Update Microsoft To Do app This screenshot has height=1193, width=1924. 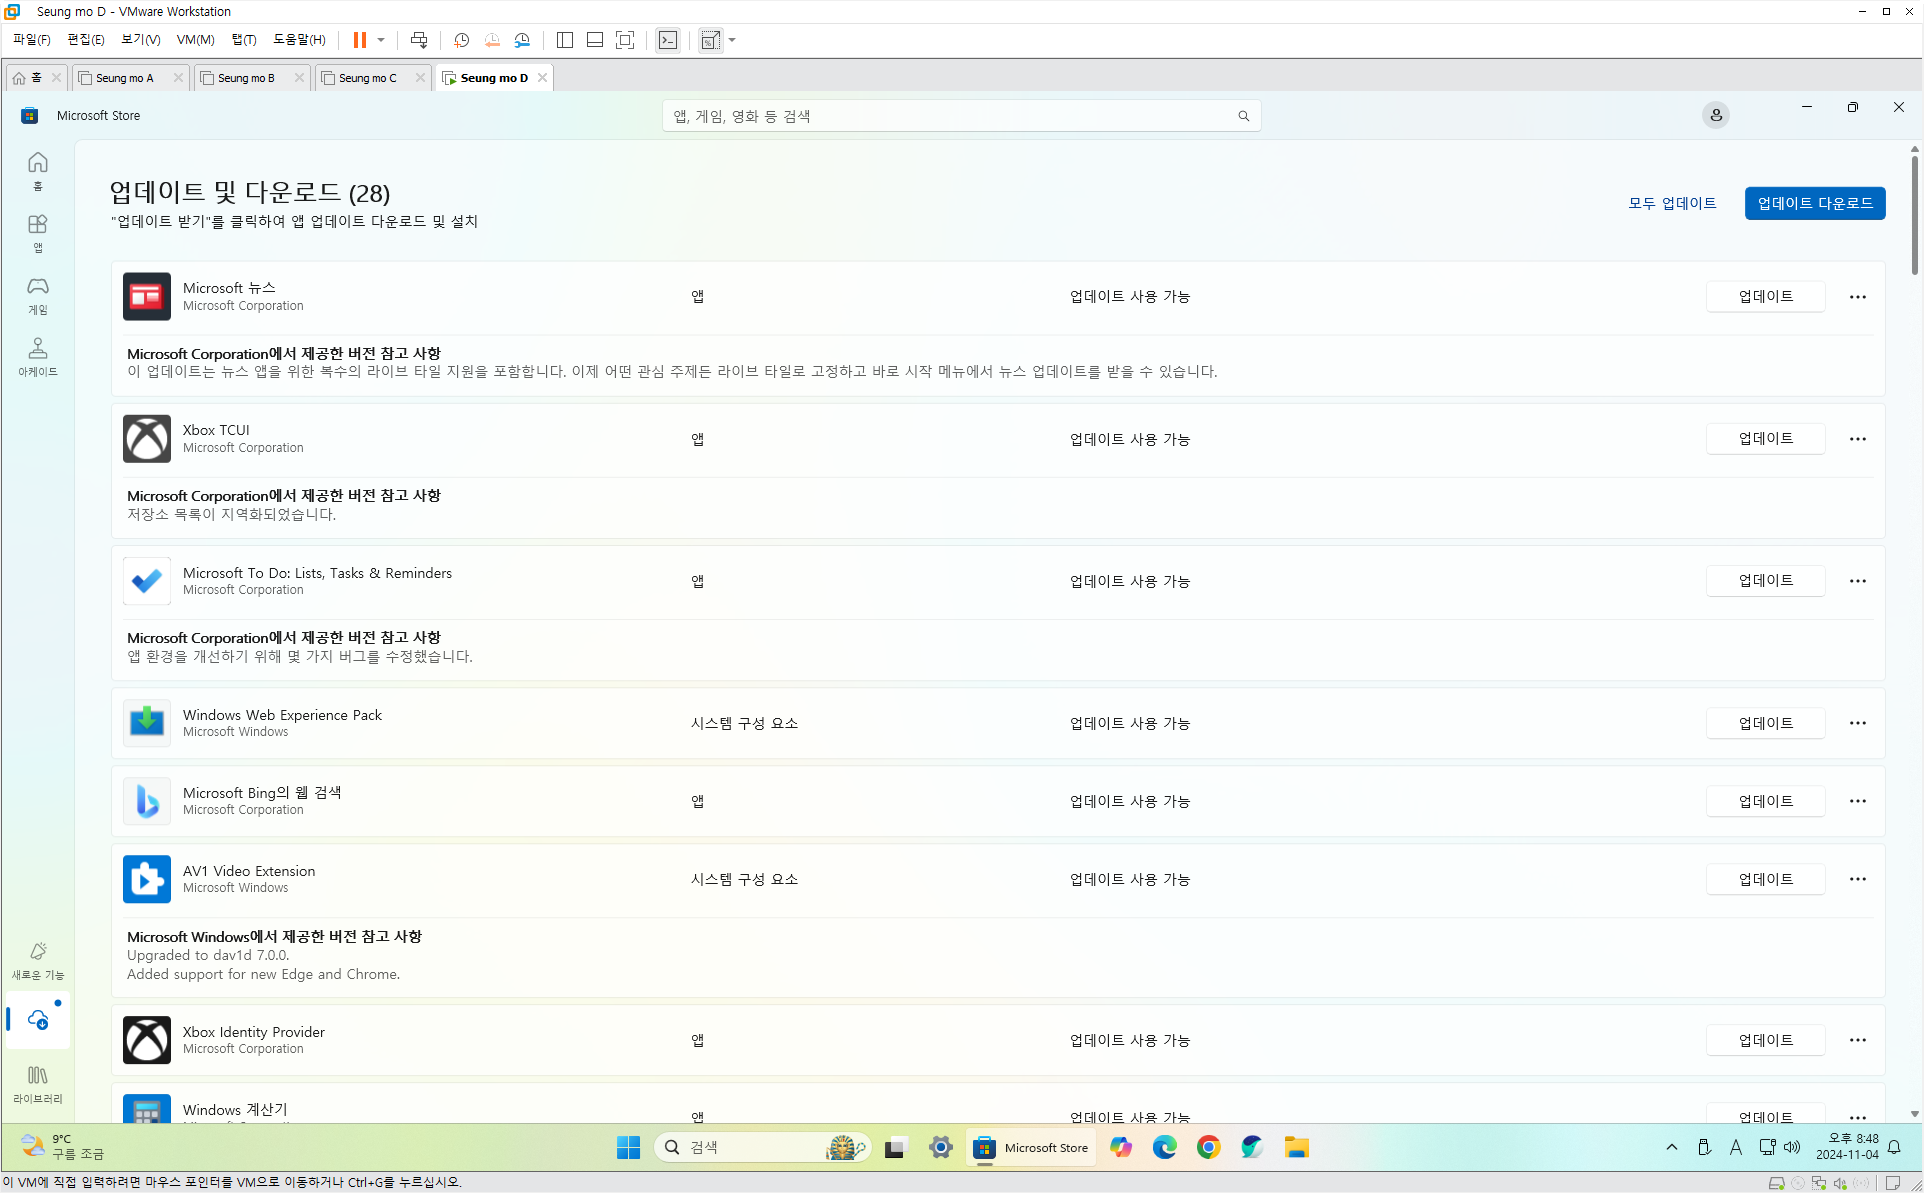(x=1765, y=581)
